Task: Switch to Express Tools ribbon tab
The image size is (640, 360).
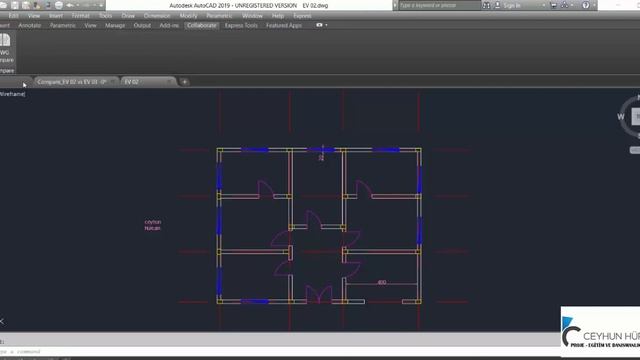Action: tap(241, 25)
